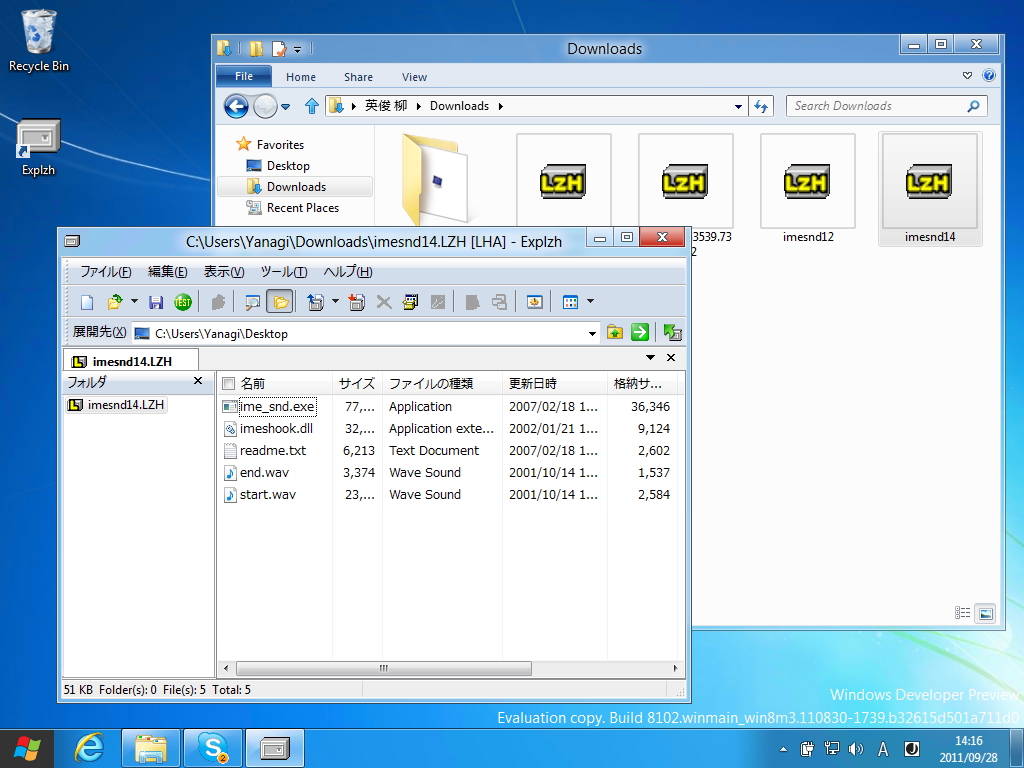Image resolution: width=1024 pixels, height=768 pixels.
Task: Open an archive via the open folder icon
Action: pos(114,301)
